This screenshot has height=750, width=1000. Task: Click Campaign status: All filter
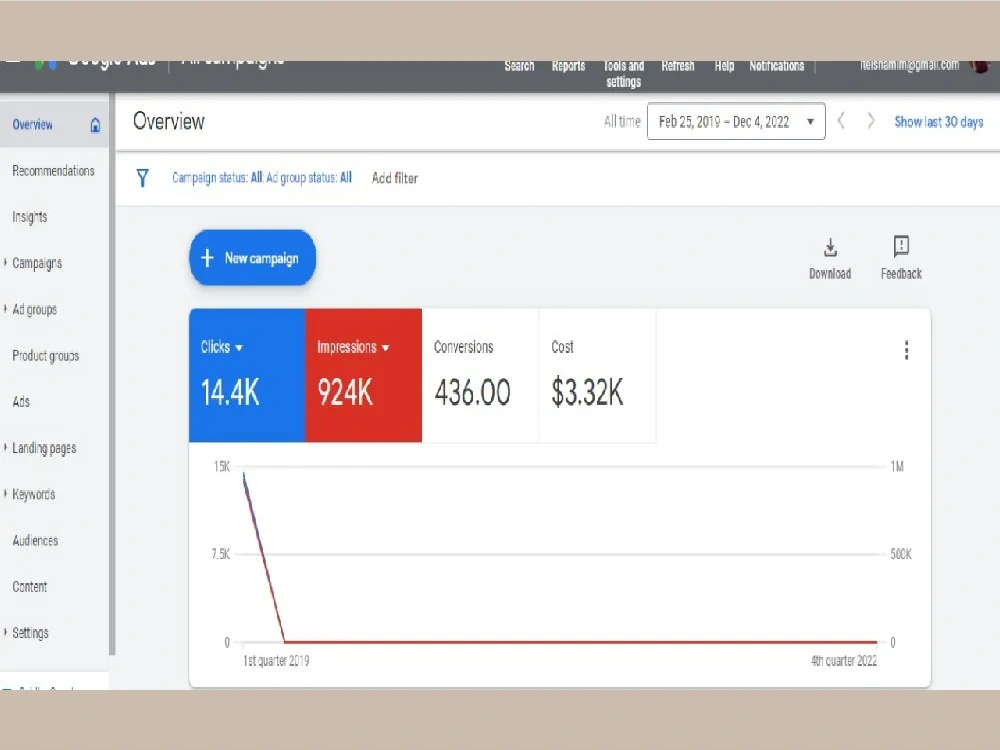pos(217,178)
